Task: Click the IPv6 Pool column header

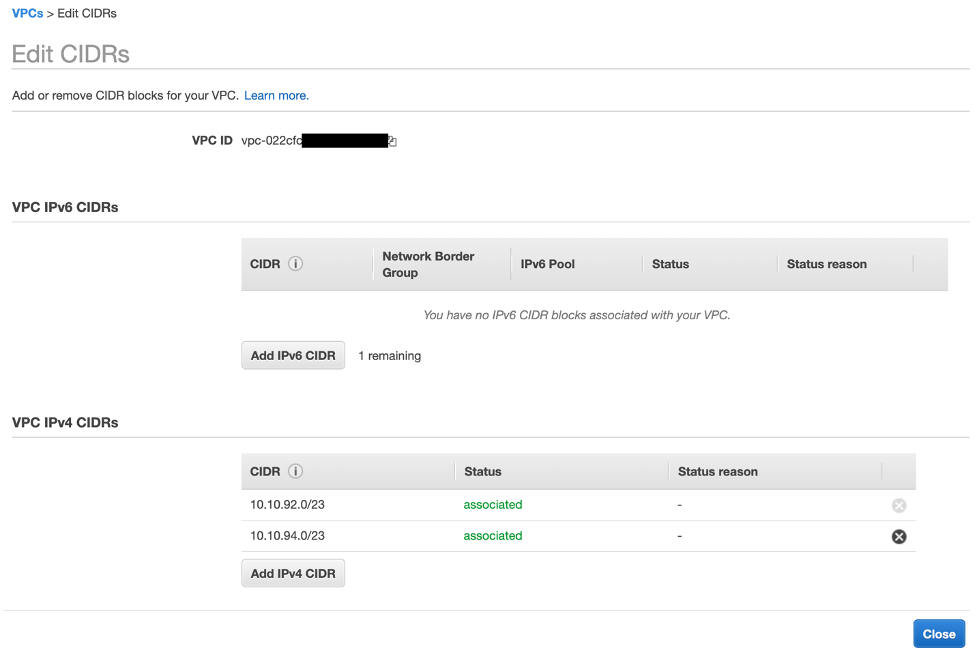Action: point(548,263)
